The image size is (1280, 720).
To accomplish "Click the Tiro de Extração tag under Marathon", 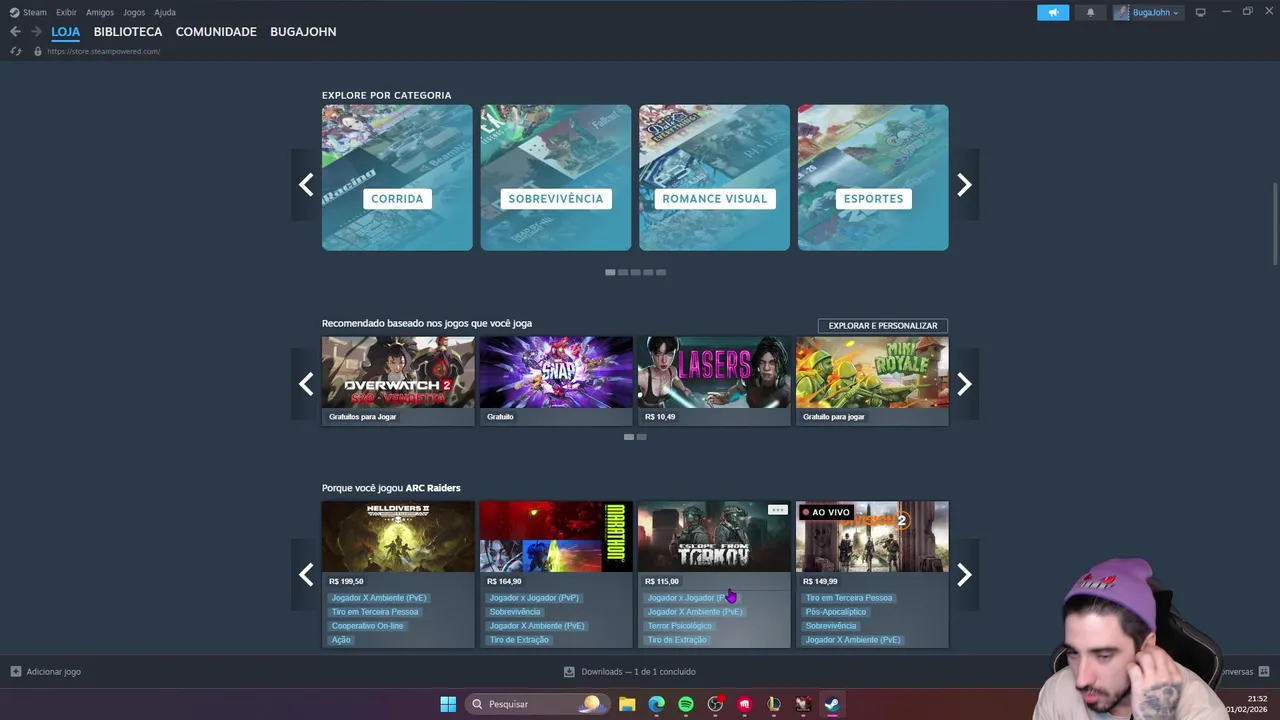I will coord(519,640).
